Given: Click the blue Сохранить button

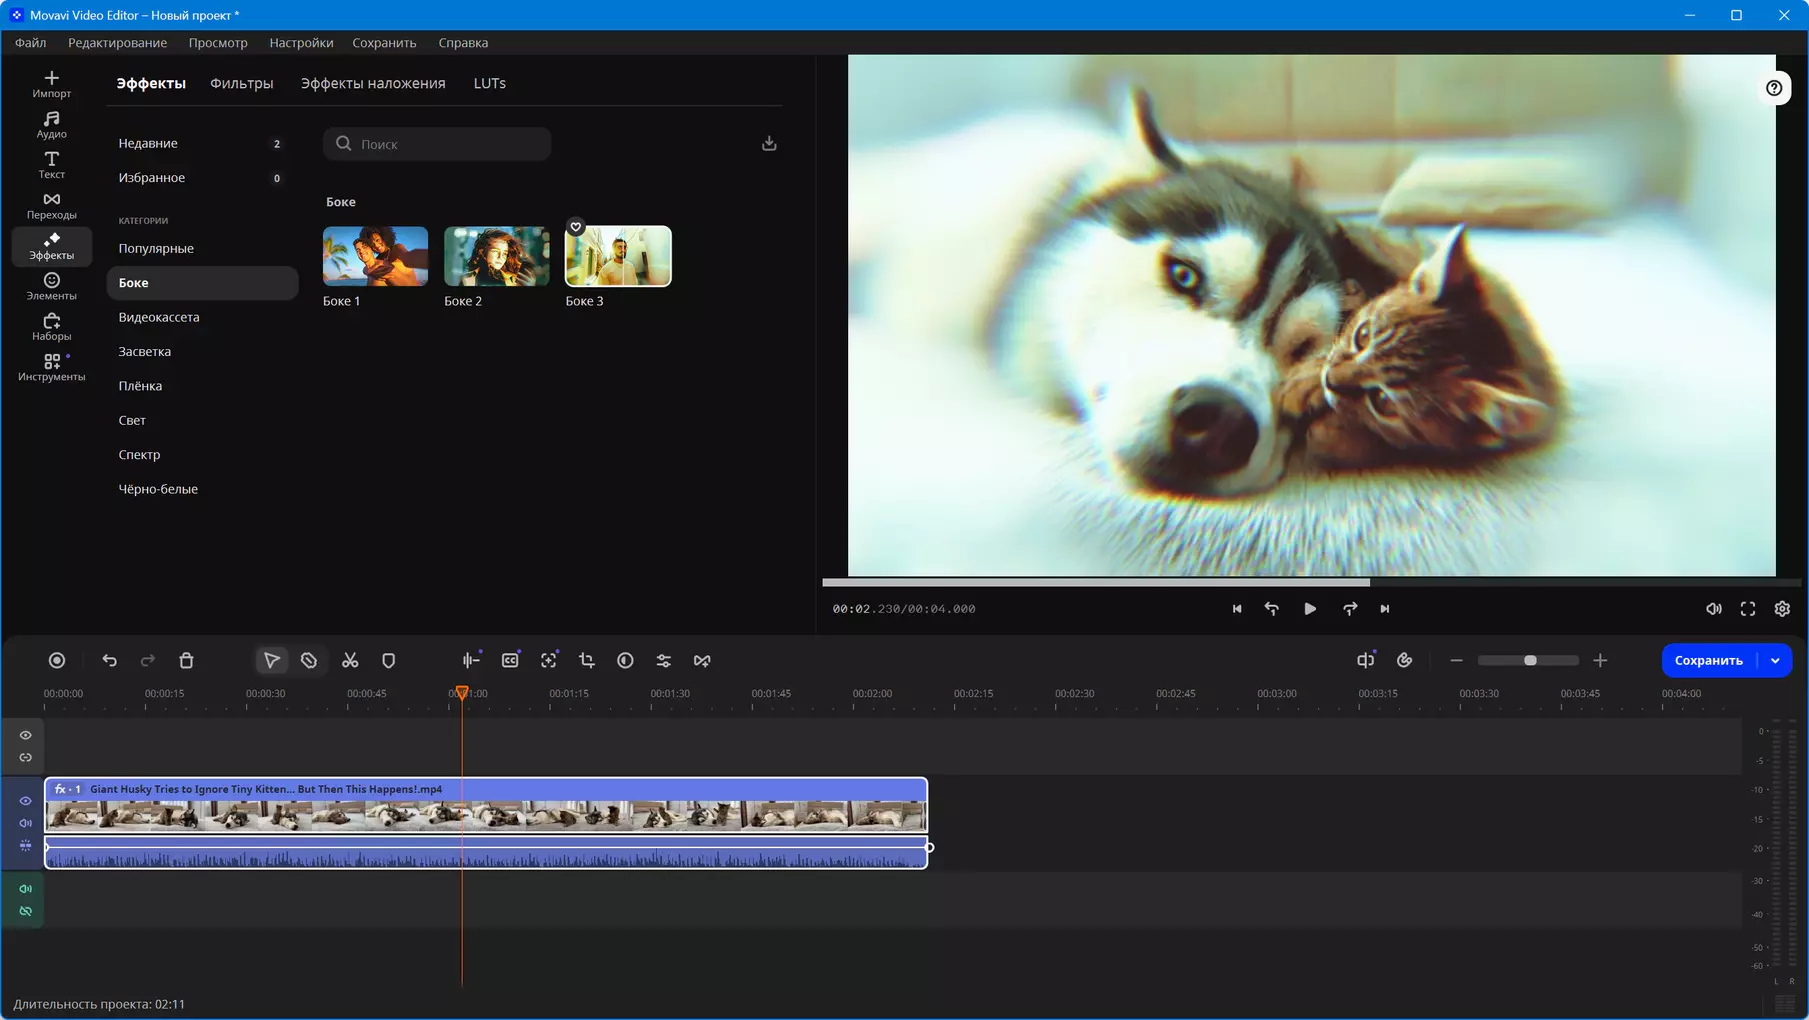Looking at the screenshot, I should click(1708, 660).
